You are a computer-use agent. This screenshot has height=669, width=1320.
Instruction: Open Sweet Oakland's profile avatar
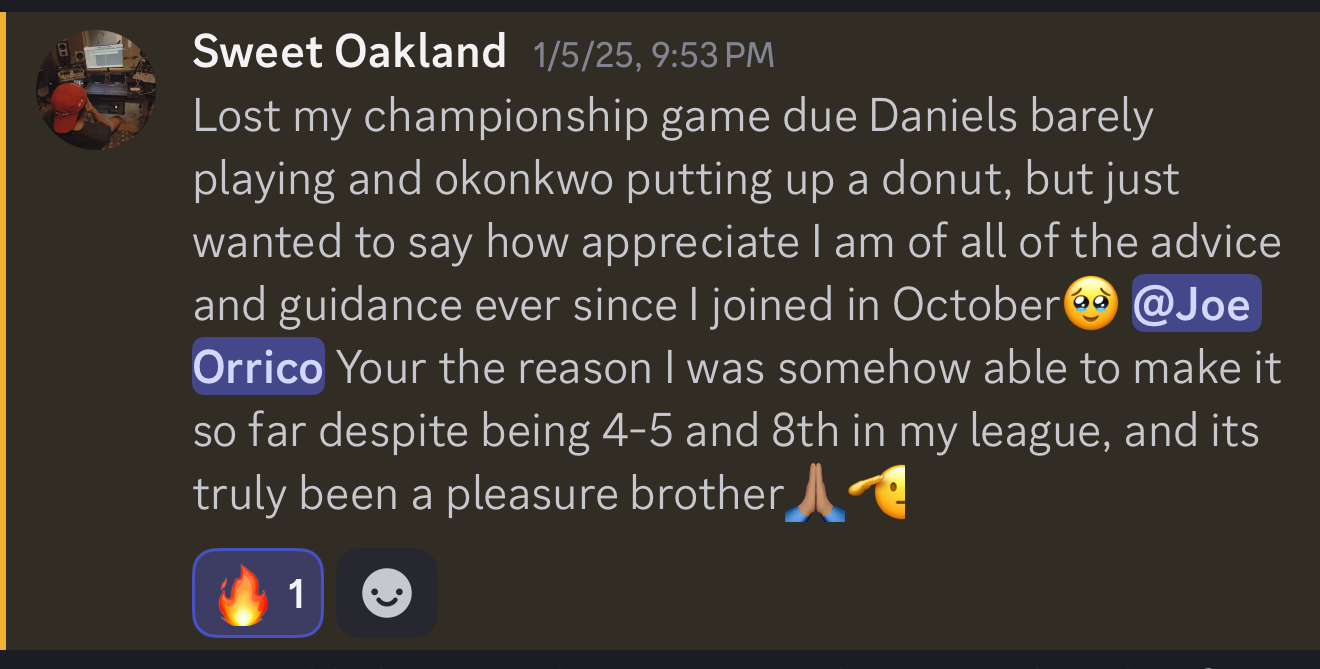[97, 90]
